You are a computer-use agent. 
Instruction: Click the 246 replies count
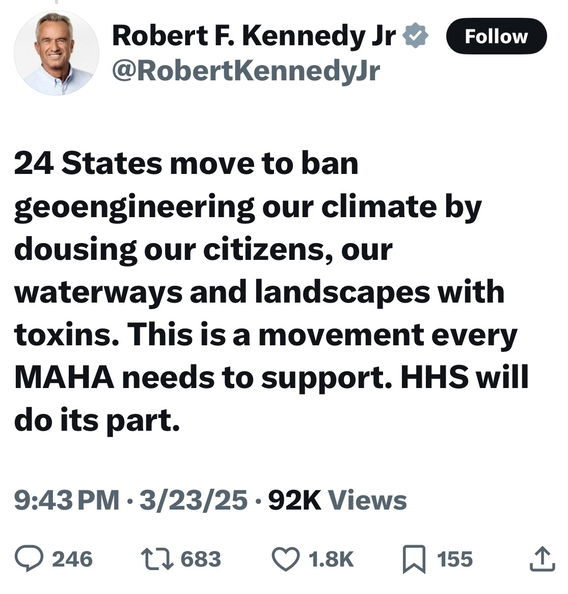pyautogui.click(x=72, y=559)
